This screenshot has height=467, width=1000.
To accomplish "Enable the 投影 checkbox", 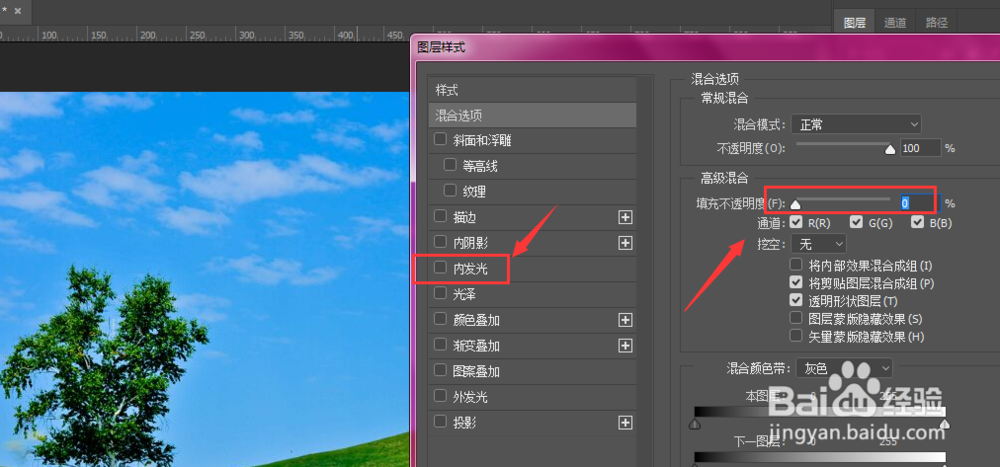I will click(440, 421).
